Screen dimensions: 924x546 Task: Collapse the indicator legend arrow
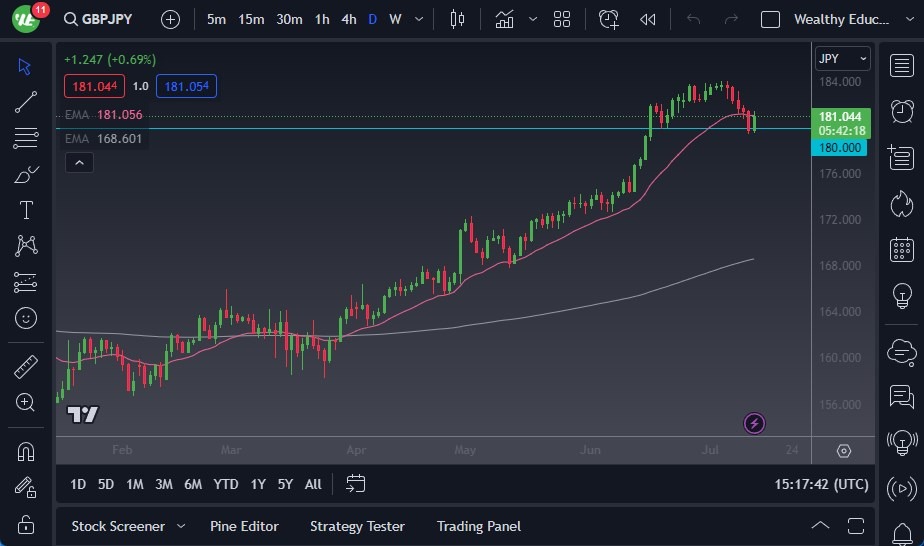pos(80,163)
